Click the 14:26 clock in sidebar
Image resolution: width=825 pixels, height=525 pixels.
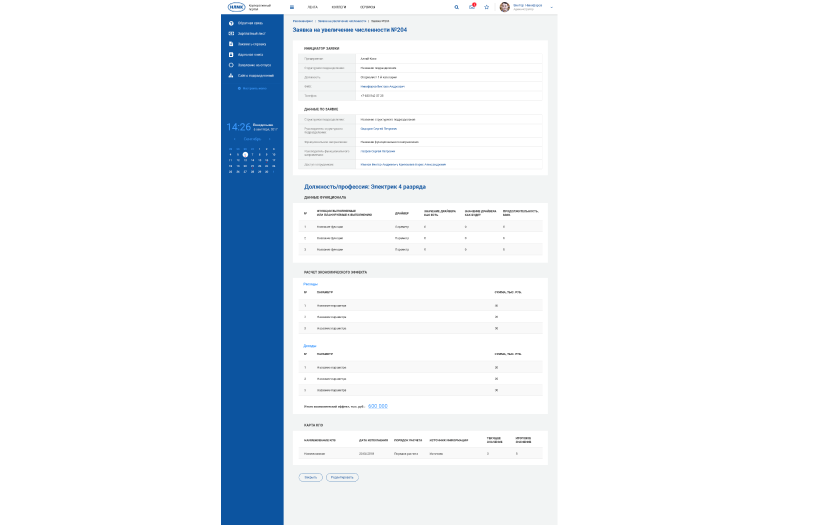[239, 127]
